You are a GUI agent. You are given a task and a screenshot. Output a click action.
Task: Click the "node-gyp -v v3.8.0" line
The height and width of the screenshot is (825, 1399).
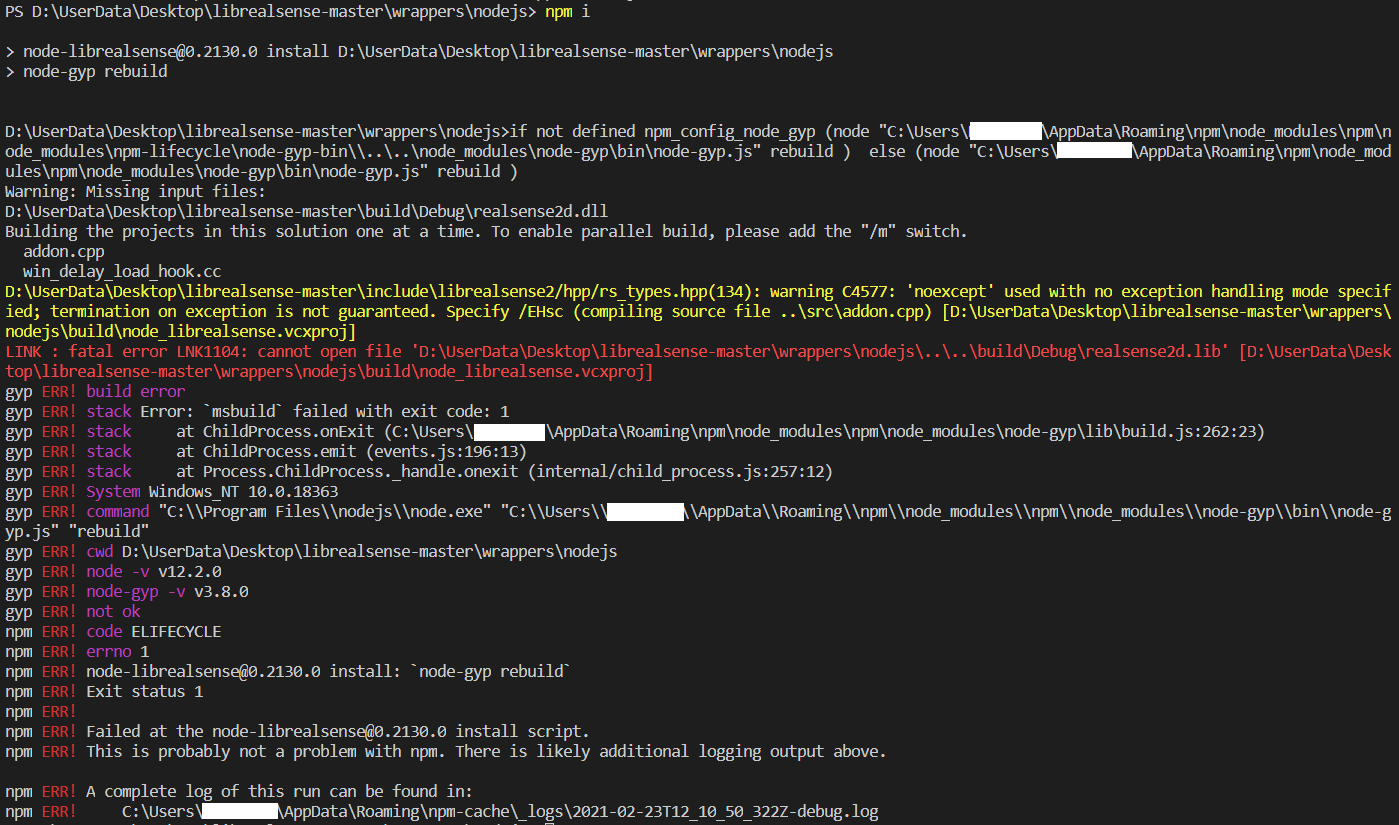click(165, 591)
